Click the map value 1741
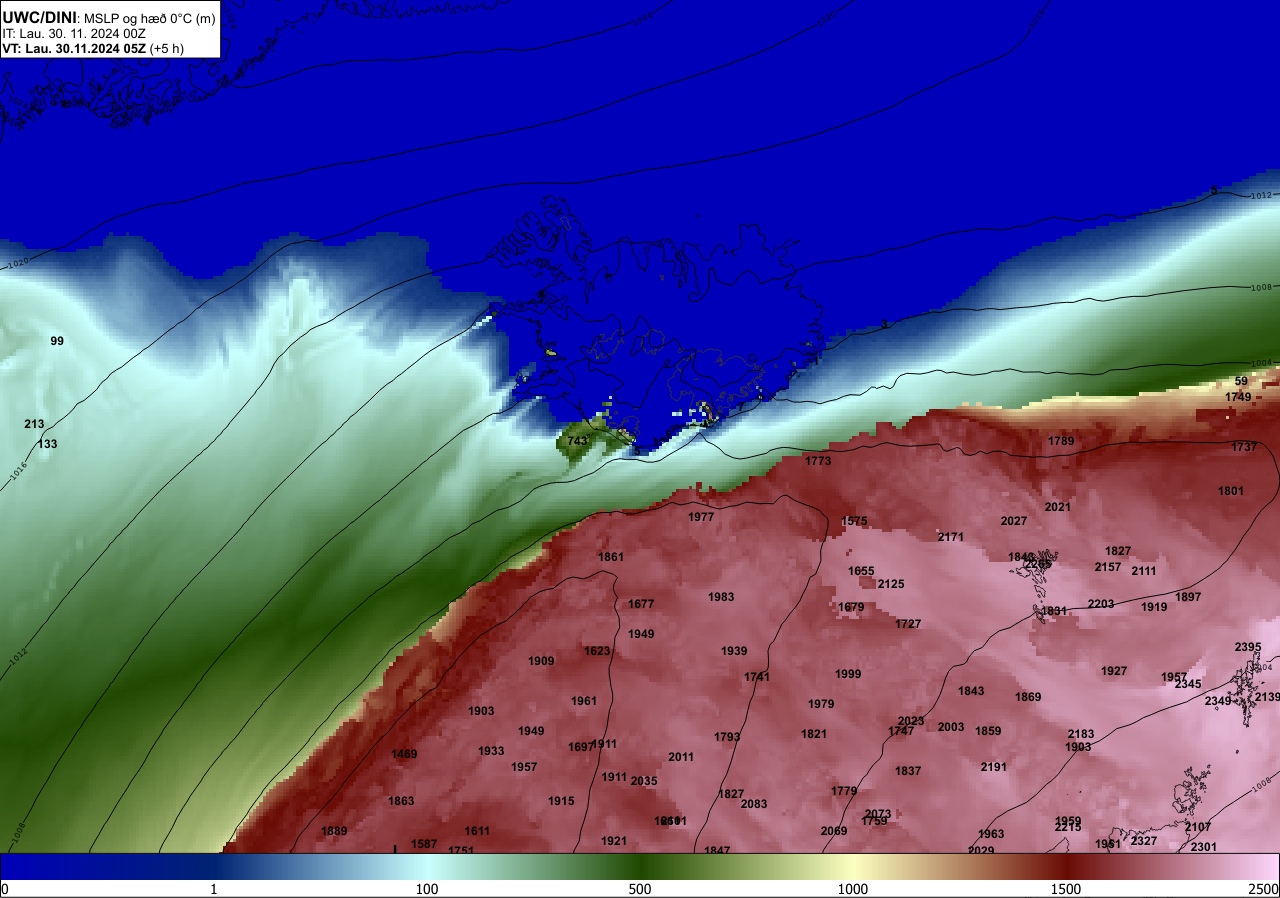Viewport: 1280px width, 898px height. 757,677
